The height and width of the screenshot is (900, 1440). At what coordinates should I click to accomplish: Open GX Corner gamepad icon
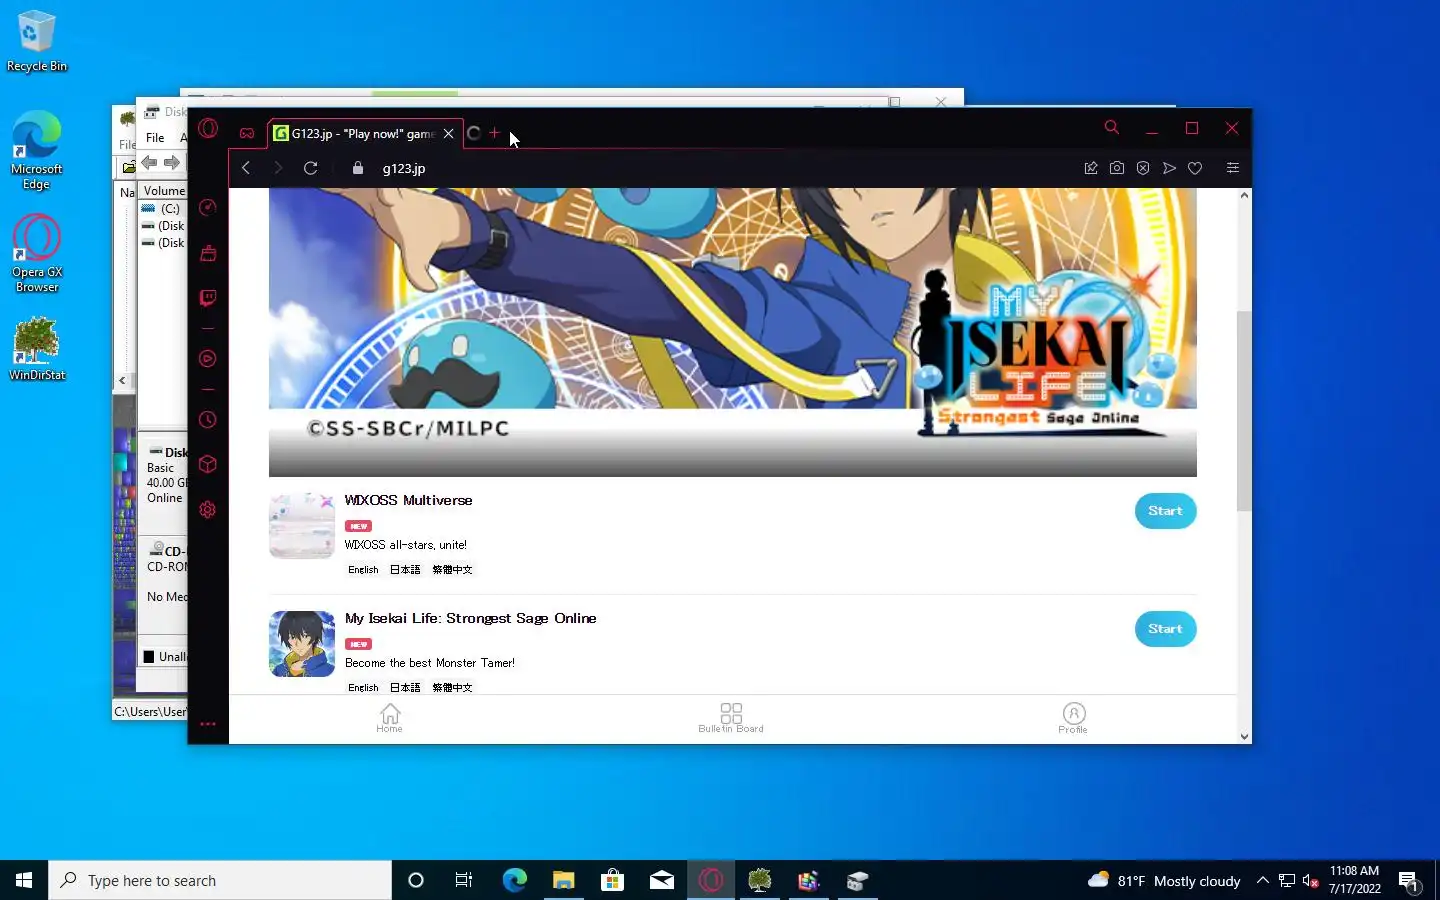click(247, 133)
